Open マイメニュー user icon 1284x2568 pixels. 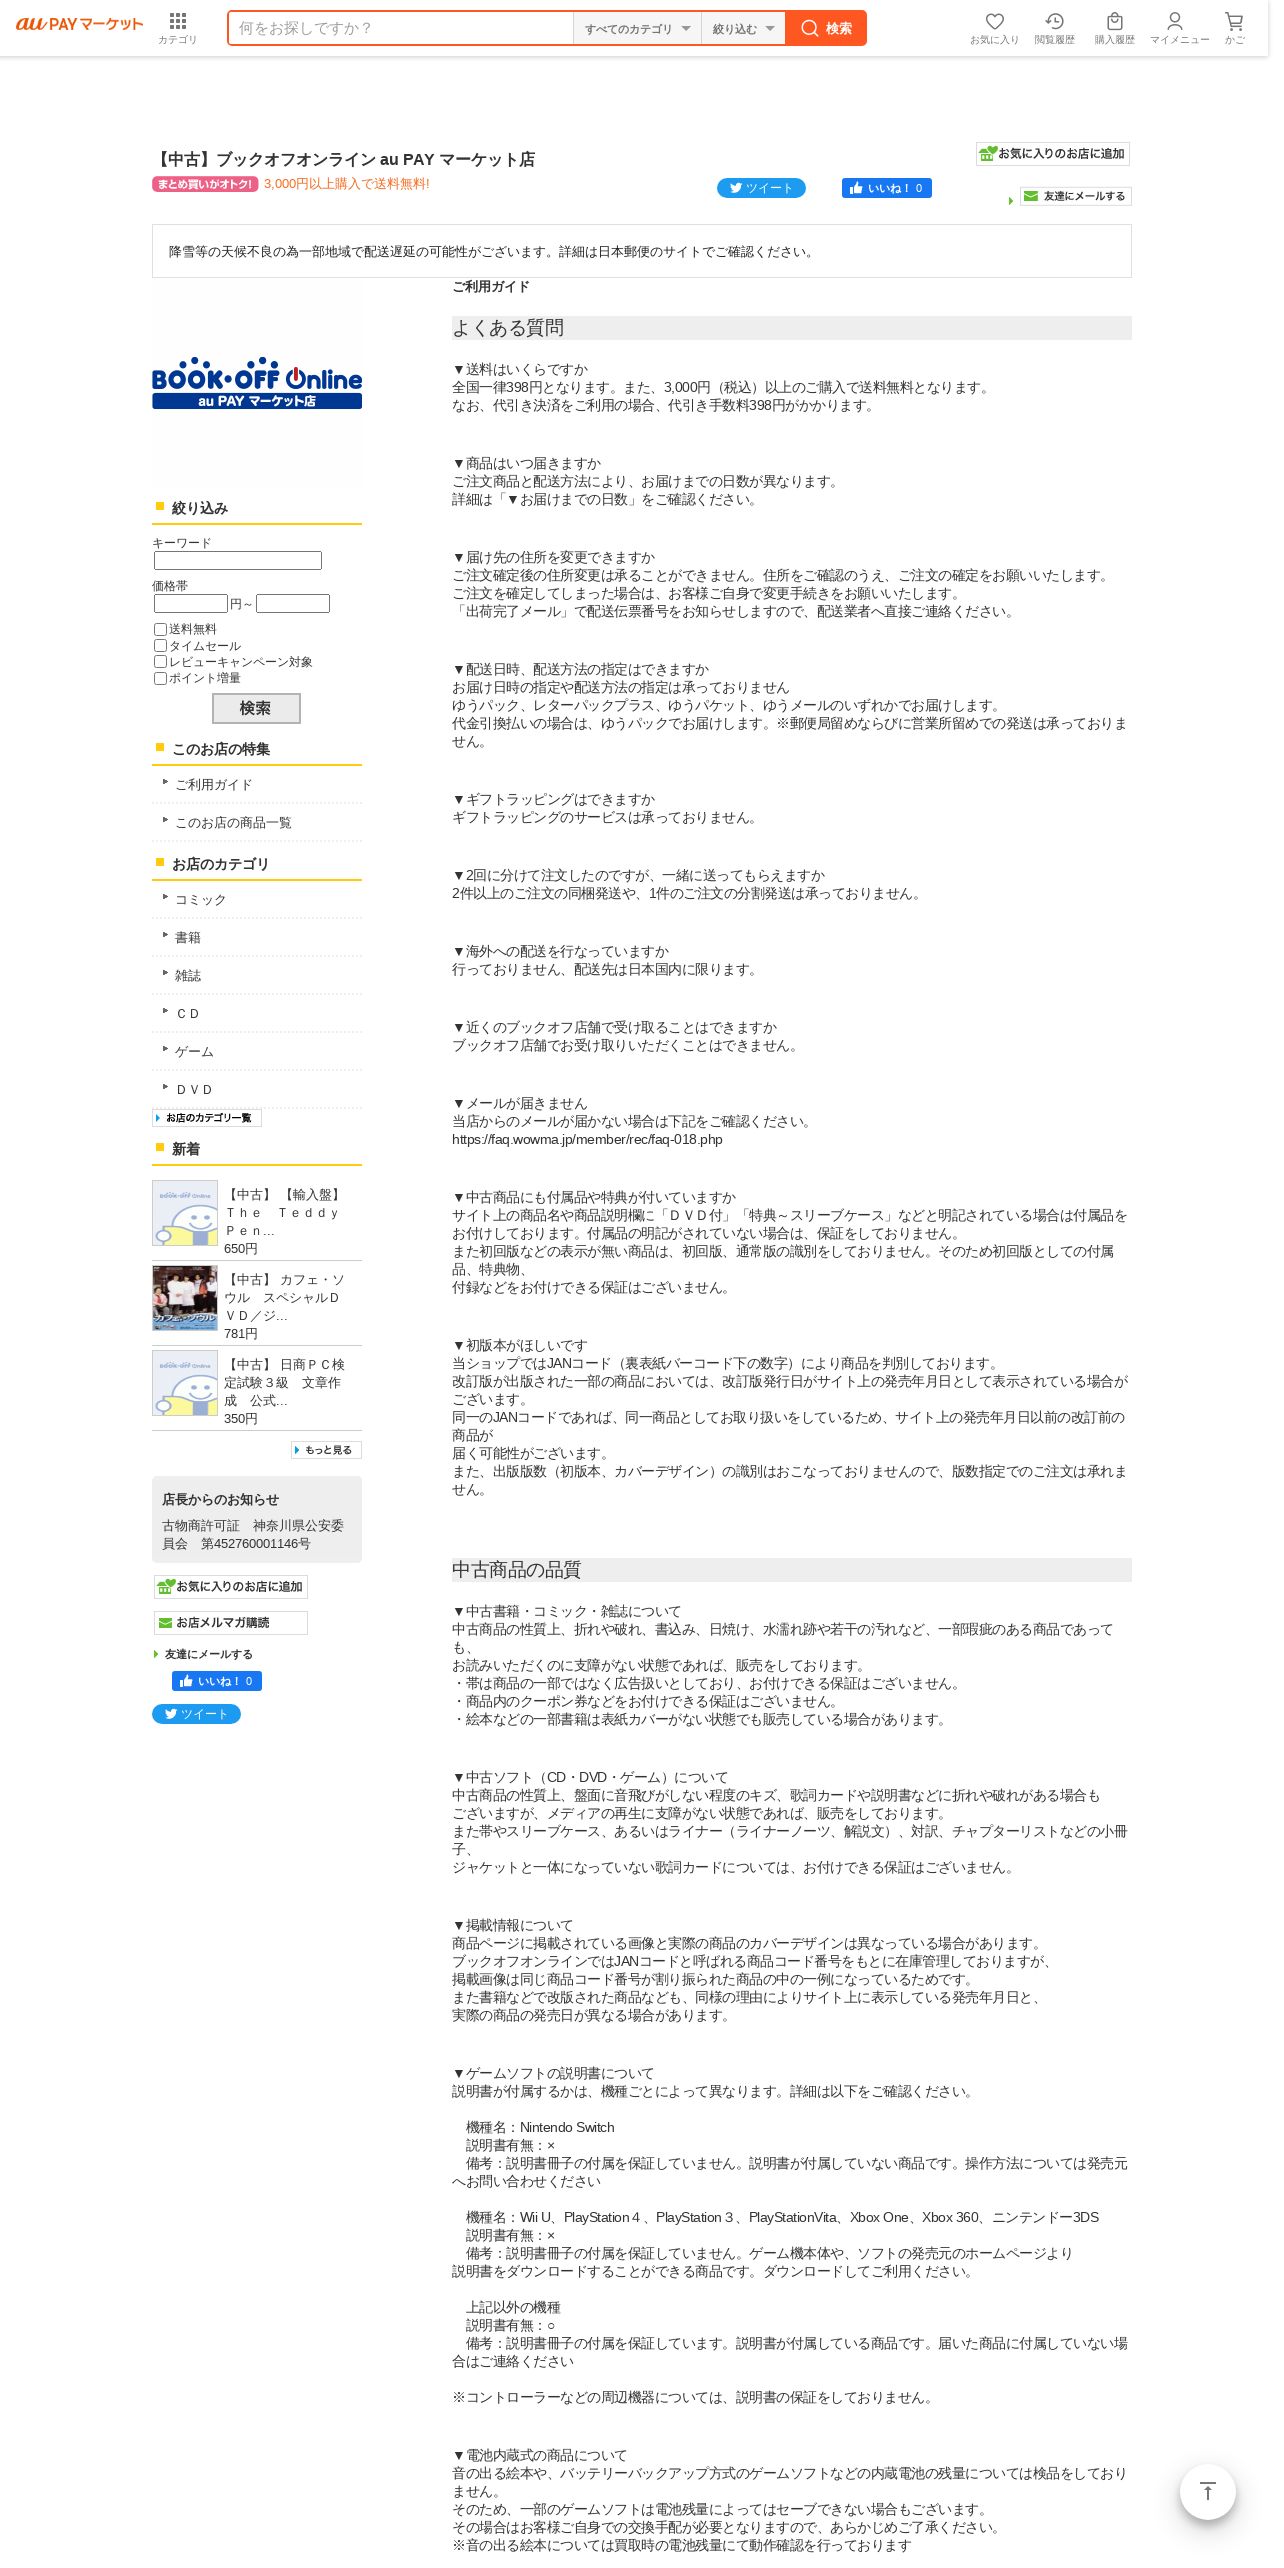[x=1179, y=28]
